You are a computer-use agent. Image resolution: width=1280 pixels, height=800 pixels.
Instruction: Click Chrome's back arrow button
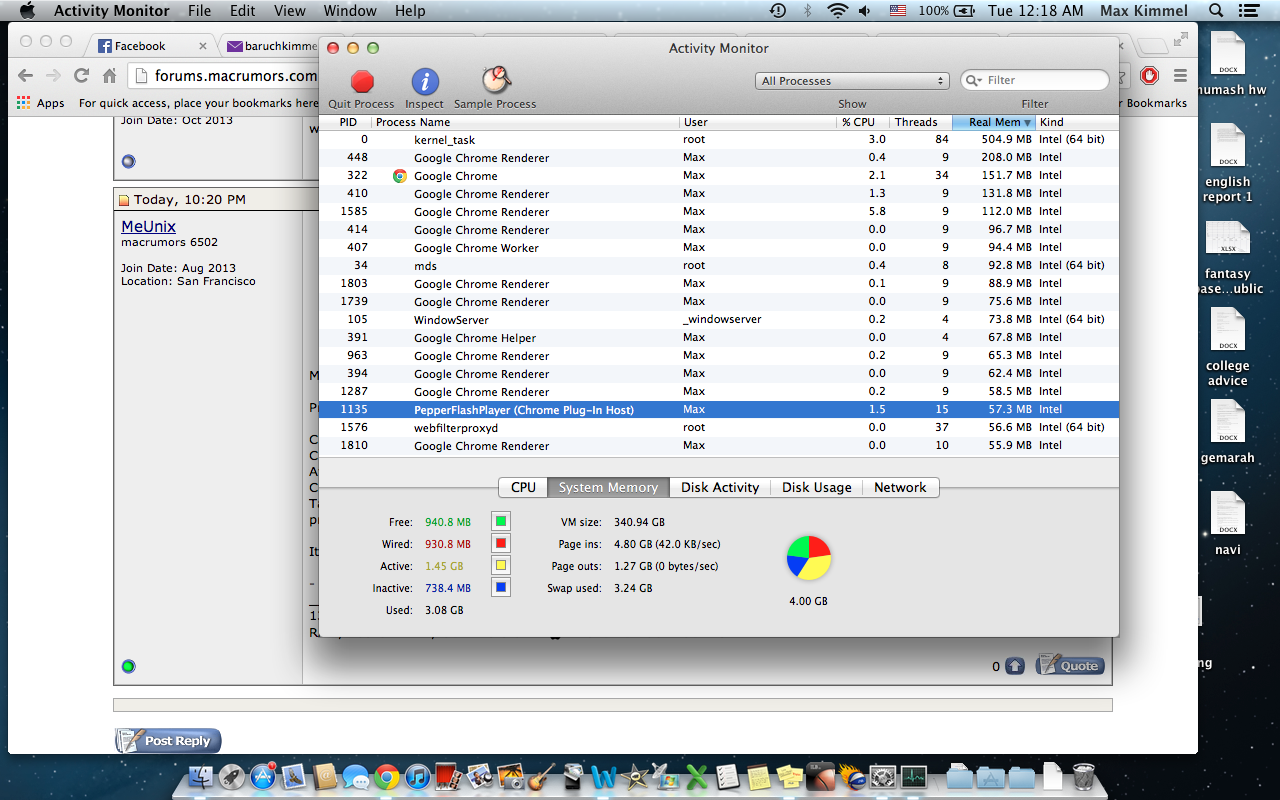point(26,75)
